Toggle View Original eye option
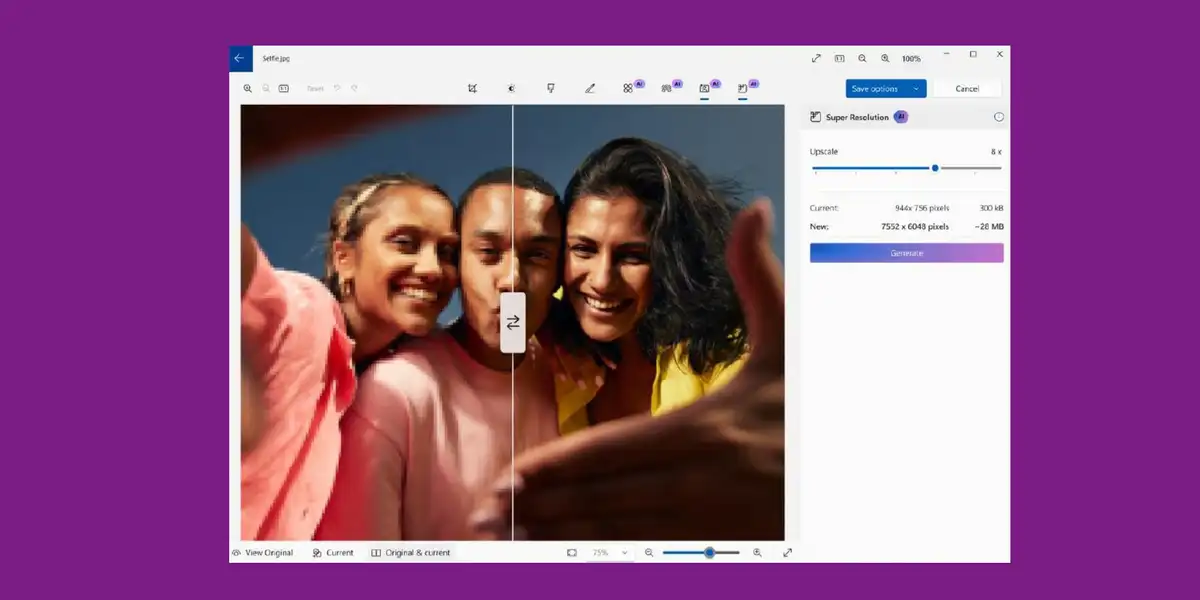This screenshot has height=600, width=1200. click(262, 552)
